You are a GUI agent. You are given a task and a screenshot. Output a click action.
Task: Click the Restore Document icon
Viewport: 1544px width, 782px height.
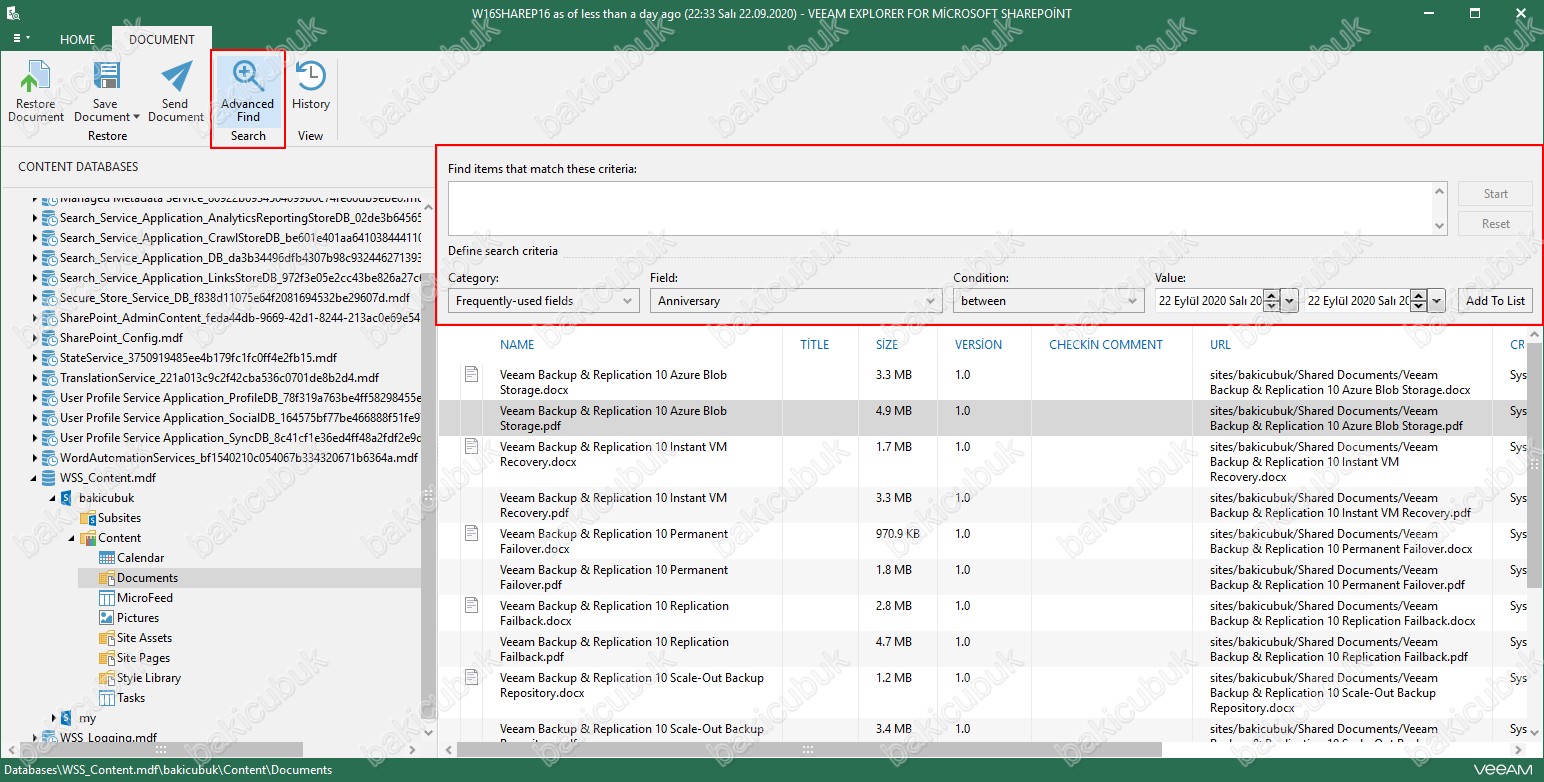coord(36,78)
